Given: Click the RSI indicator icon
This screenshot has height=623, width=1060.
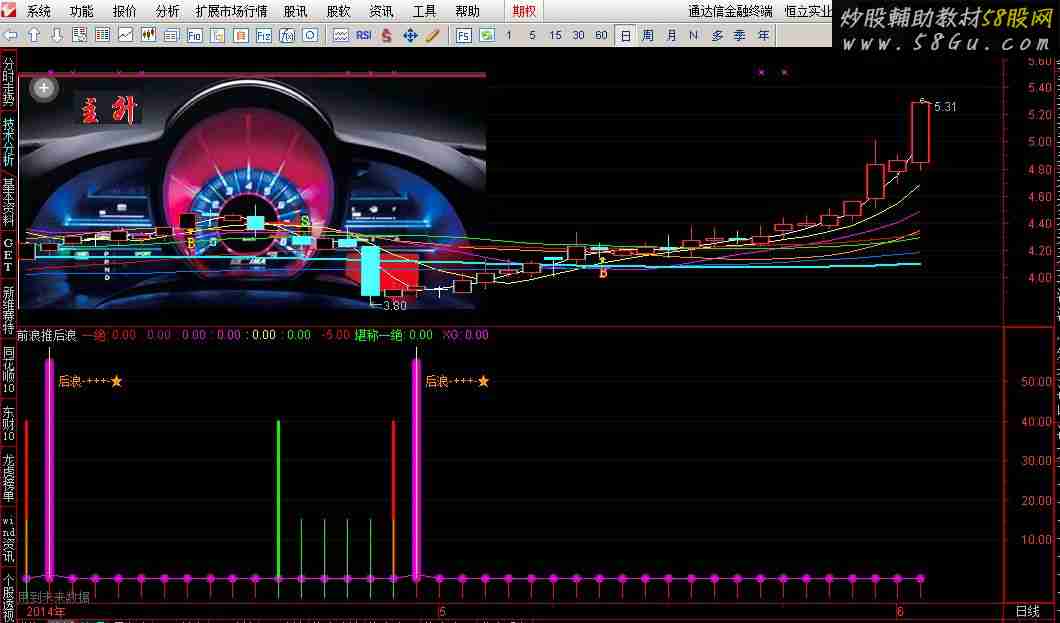Looking at the screenshot, I should click(x=363, y=35).
